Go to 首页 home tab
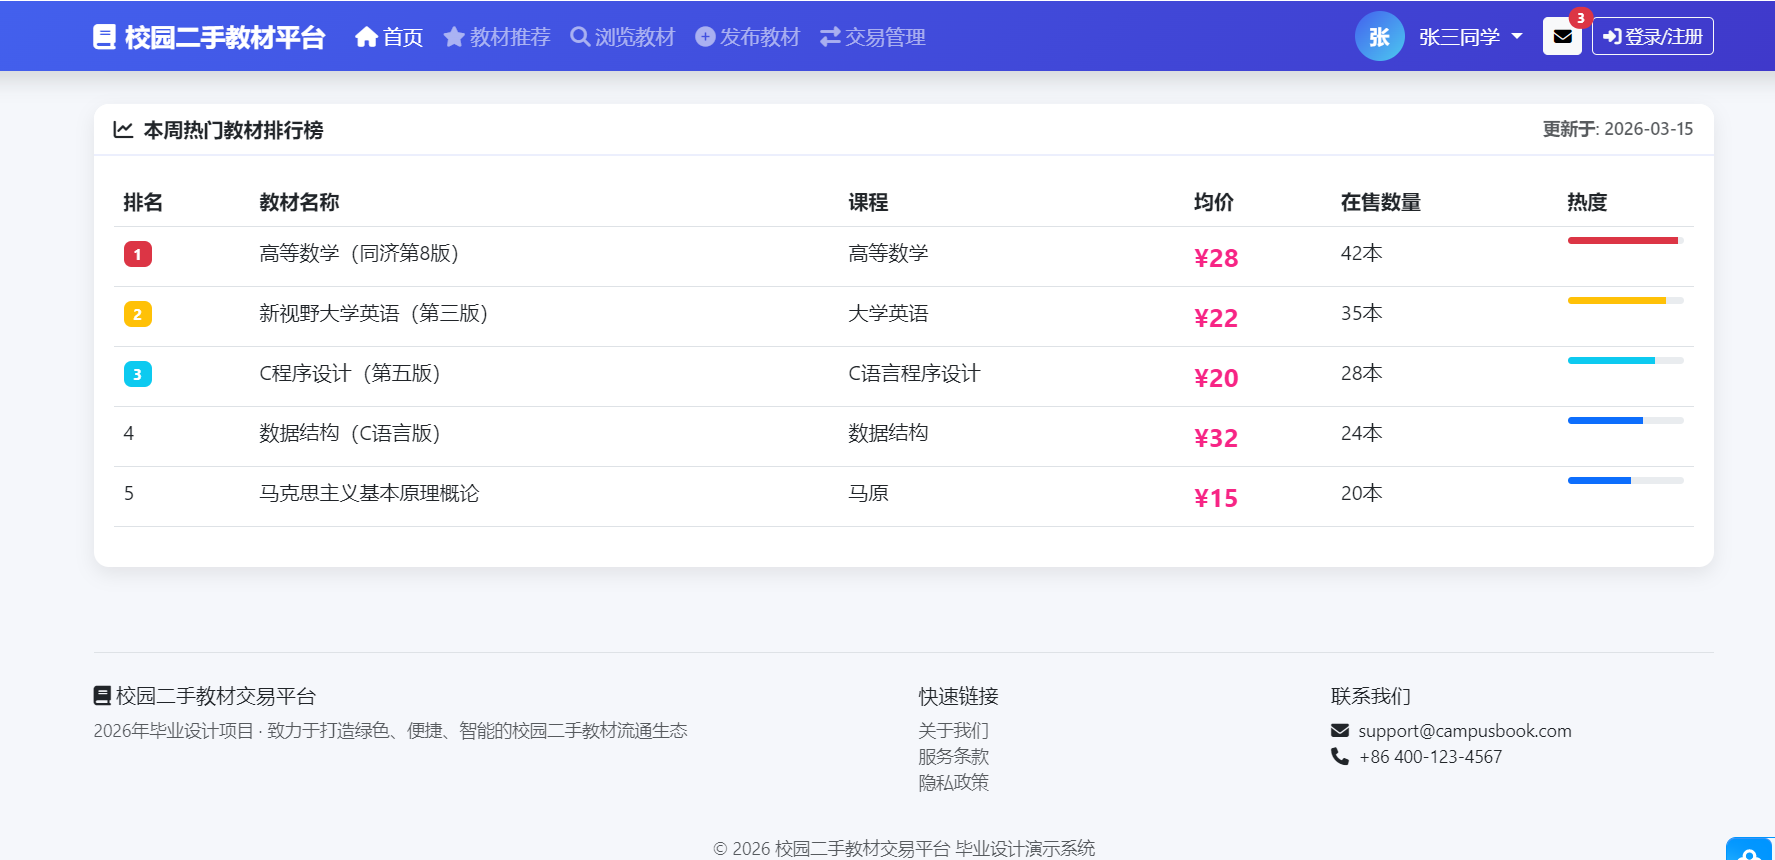The width and height of the screenshot is (1775, 860). click(389, 37)
